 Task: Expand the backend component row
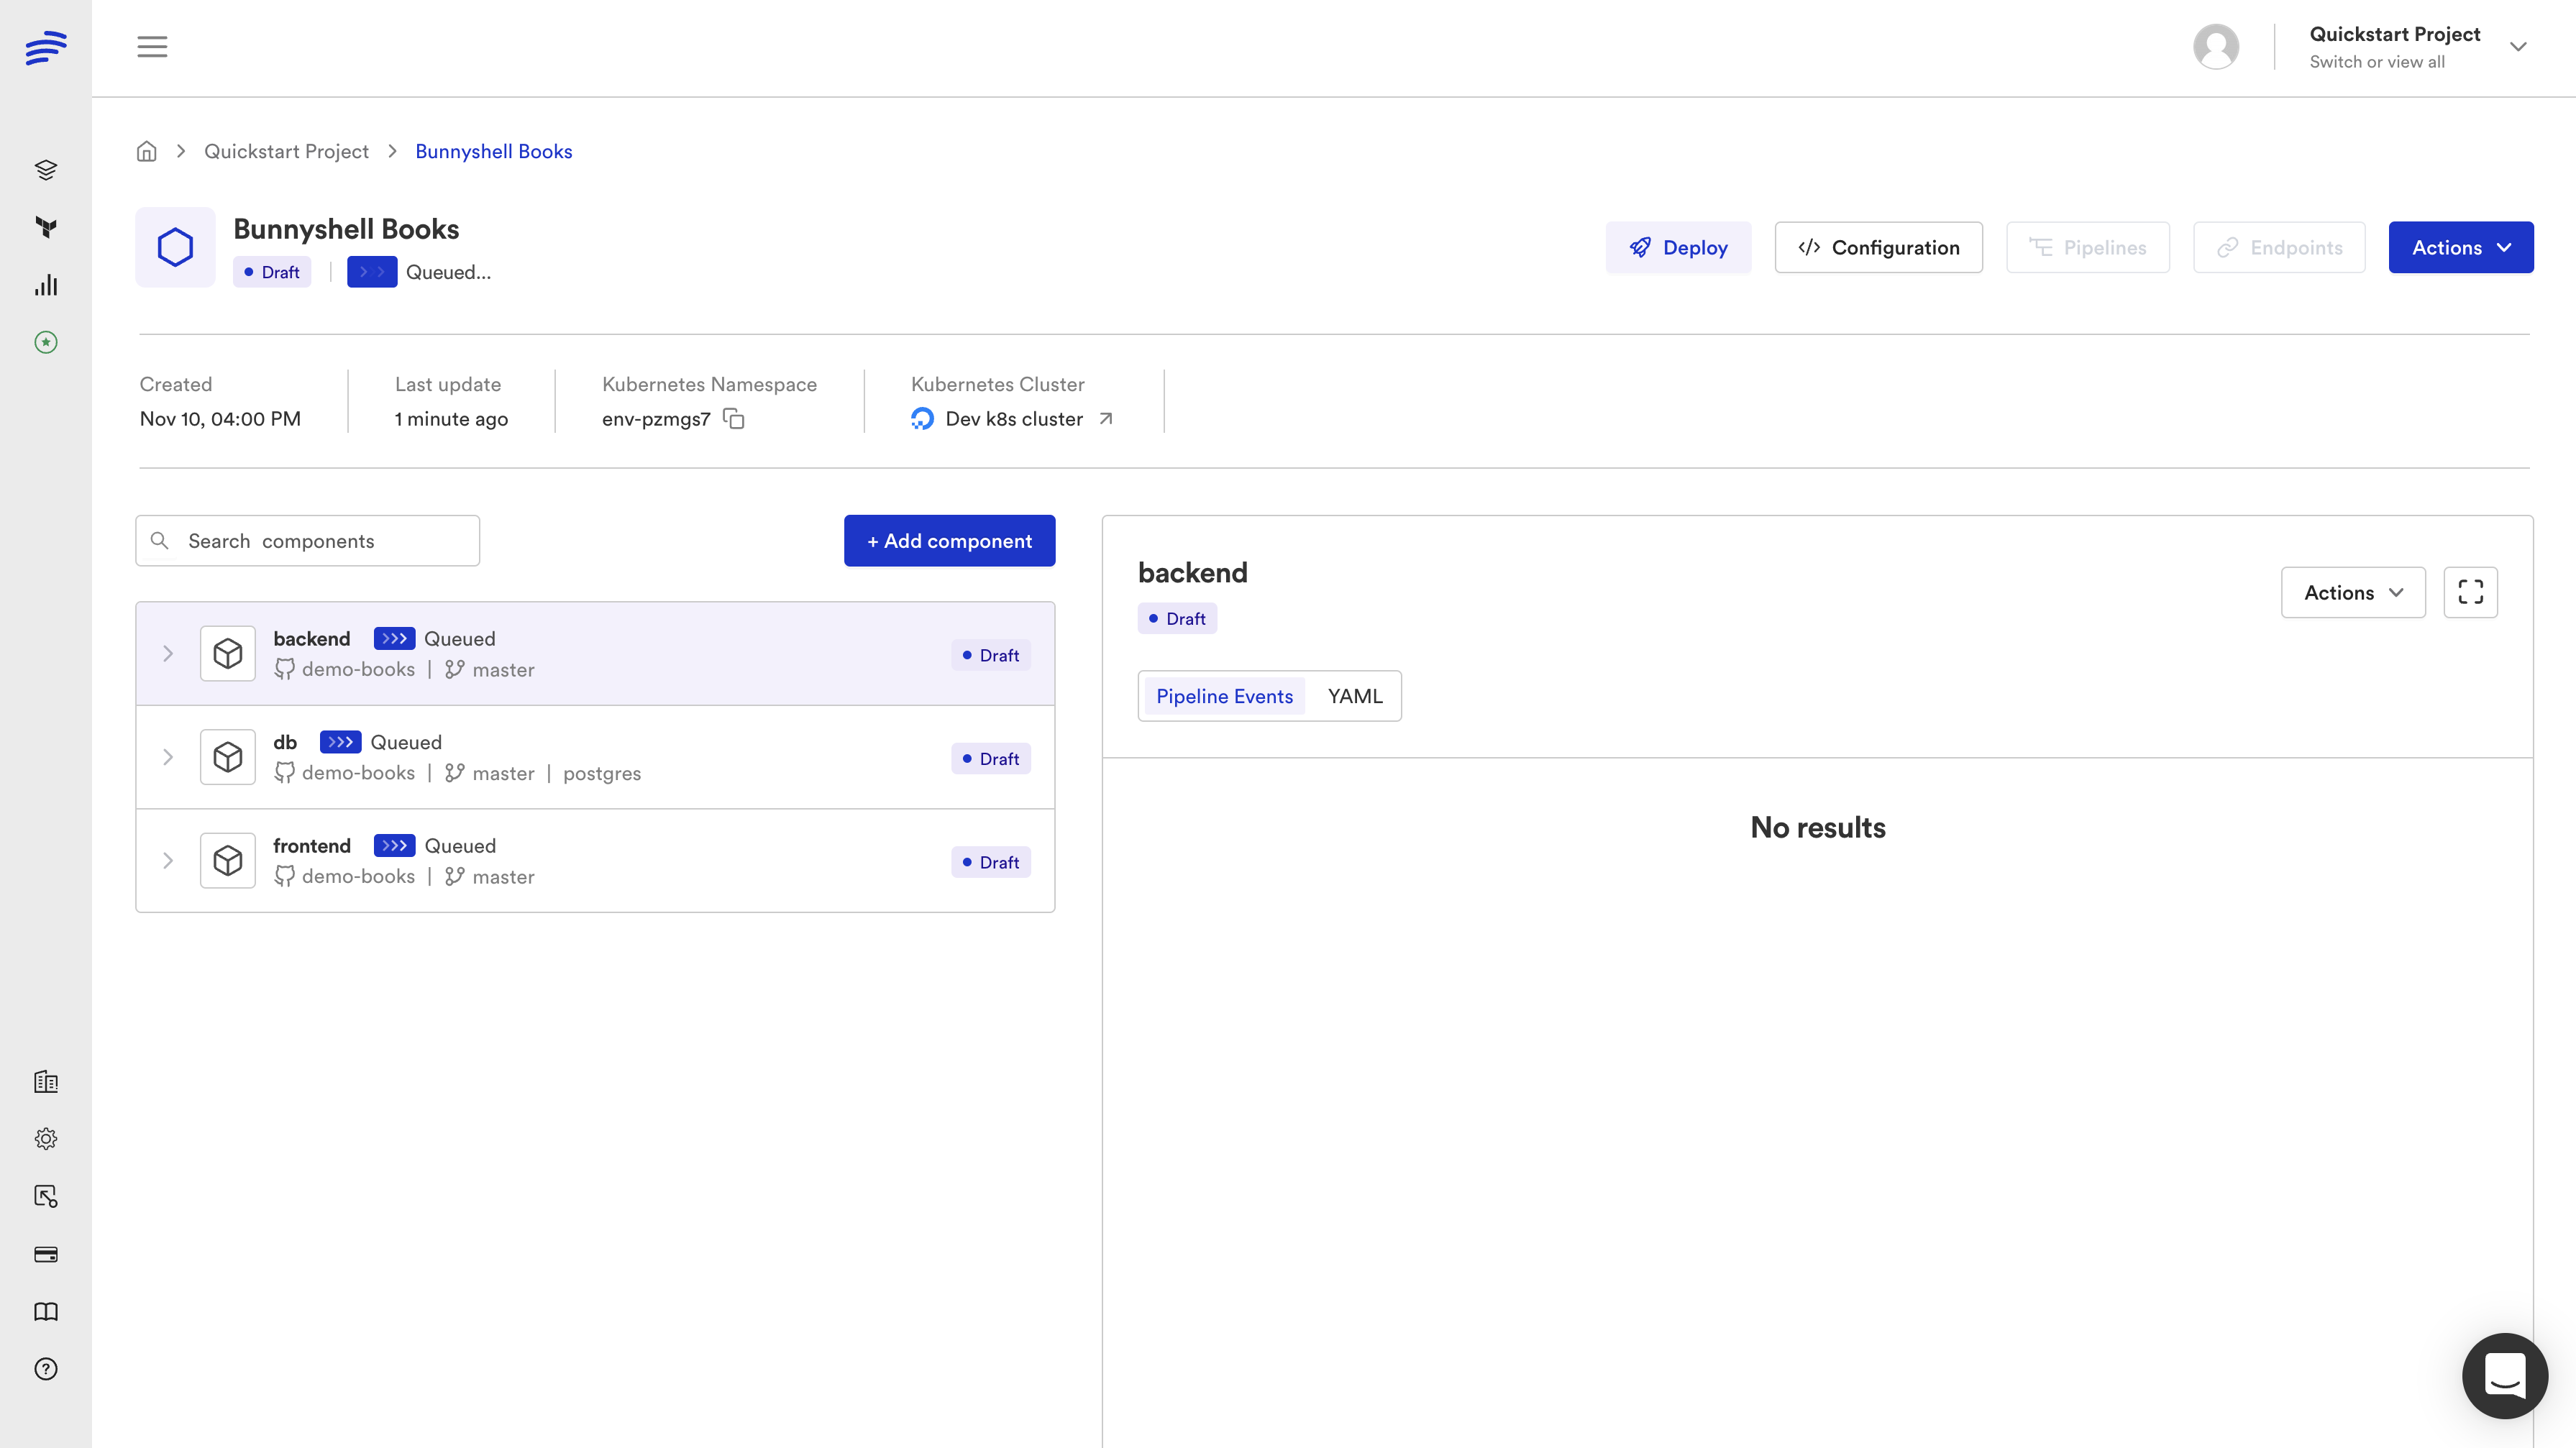click(x=168, y=654)
